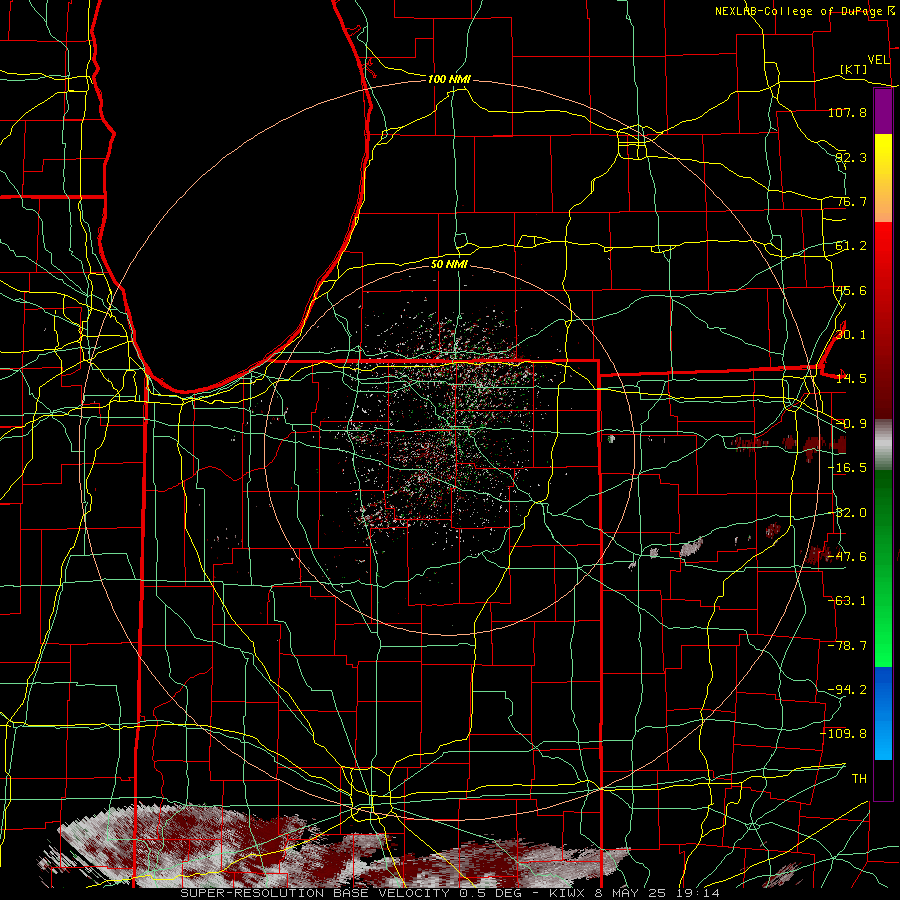Click the 30.1 velocity scale value

click(851, 335)
